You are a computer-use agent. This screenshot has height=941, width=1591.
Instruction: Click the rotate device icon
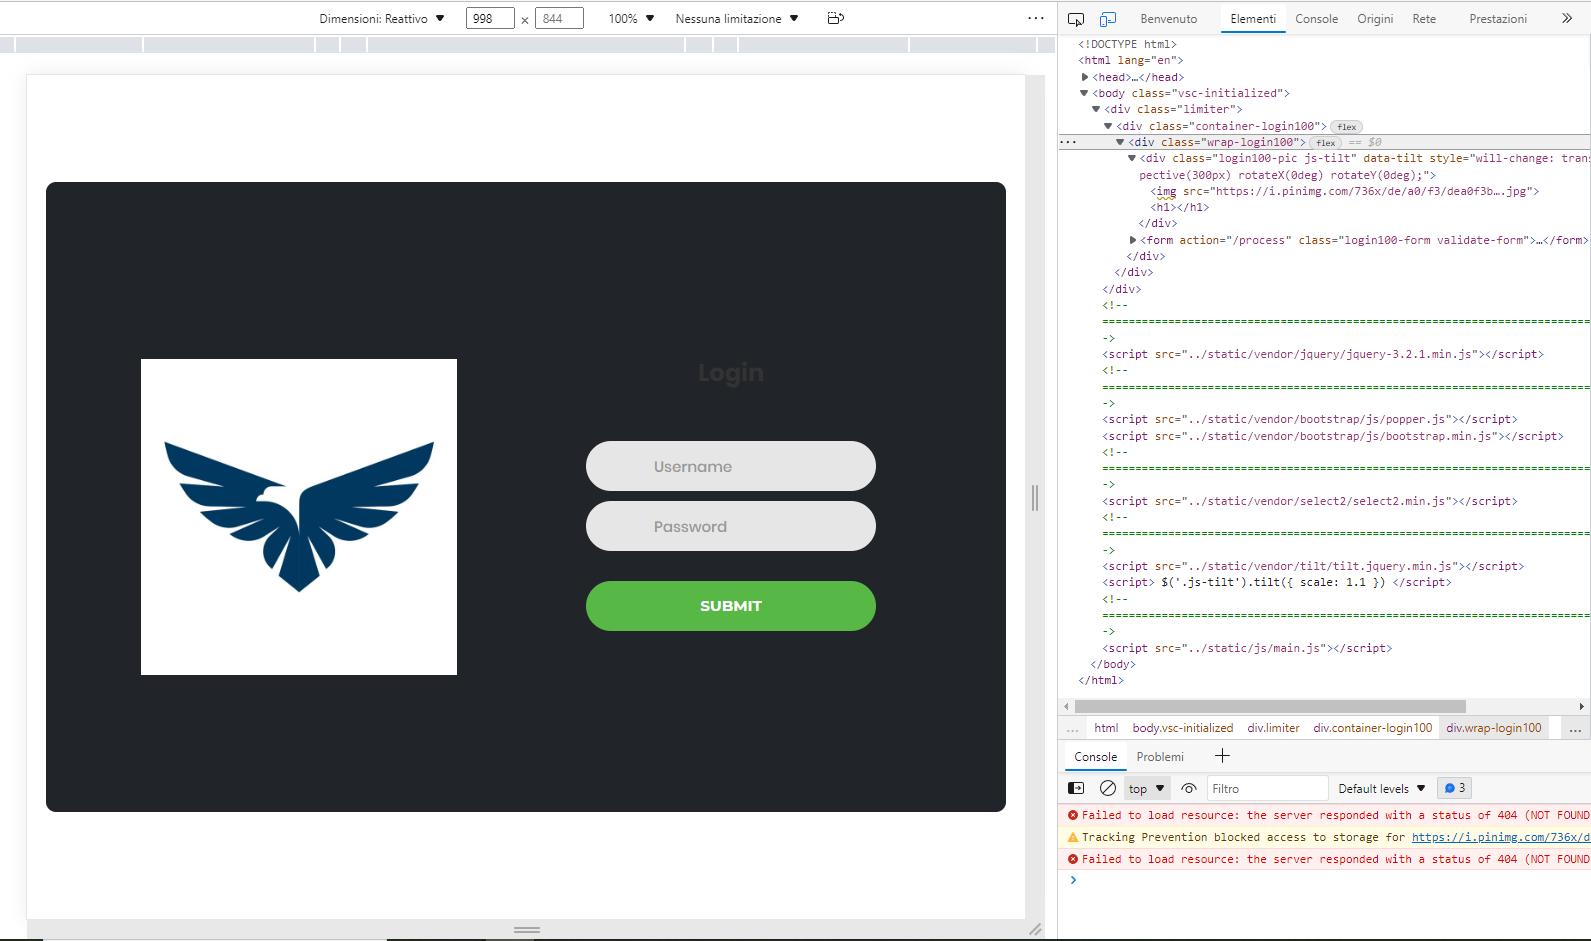click(836, 18)
